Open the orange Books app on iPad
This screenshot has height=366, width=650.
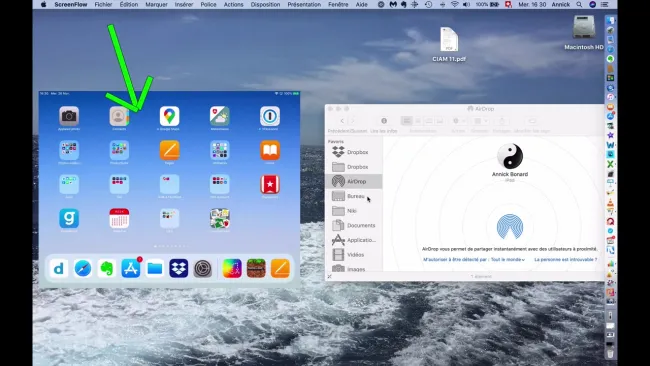tap(270, 150)
